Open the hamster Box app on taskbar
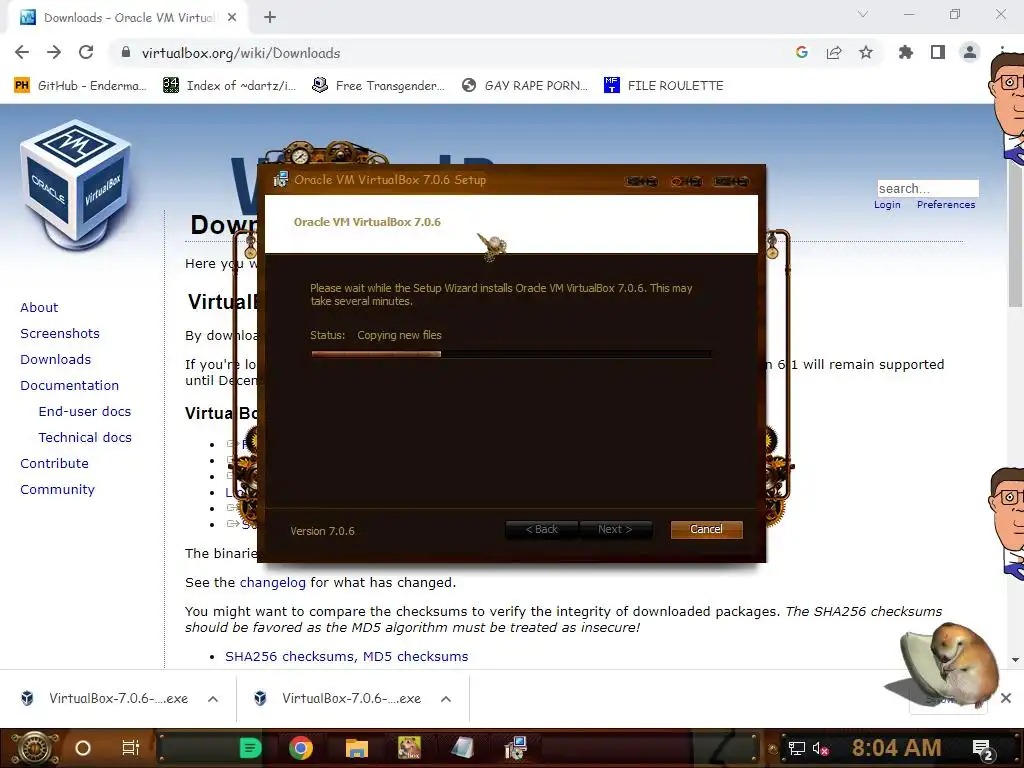The image size is (1024, 768). [409, 748]
